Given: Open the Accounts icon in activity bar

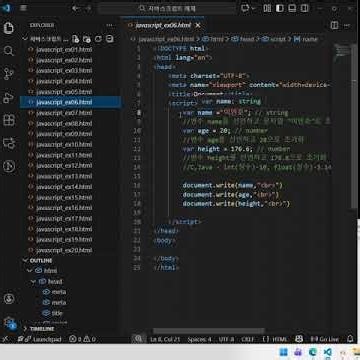Looking at the screenshot, I should 9,299.
